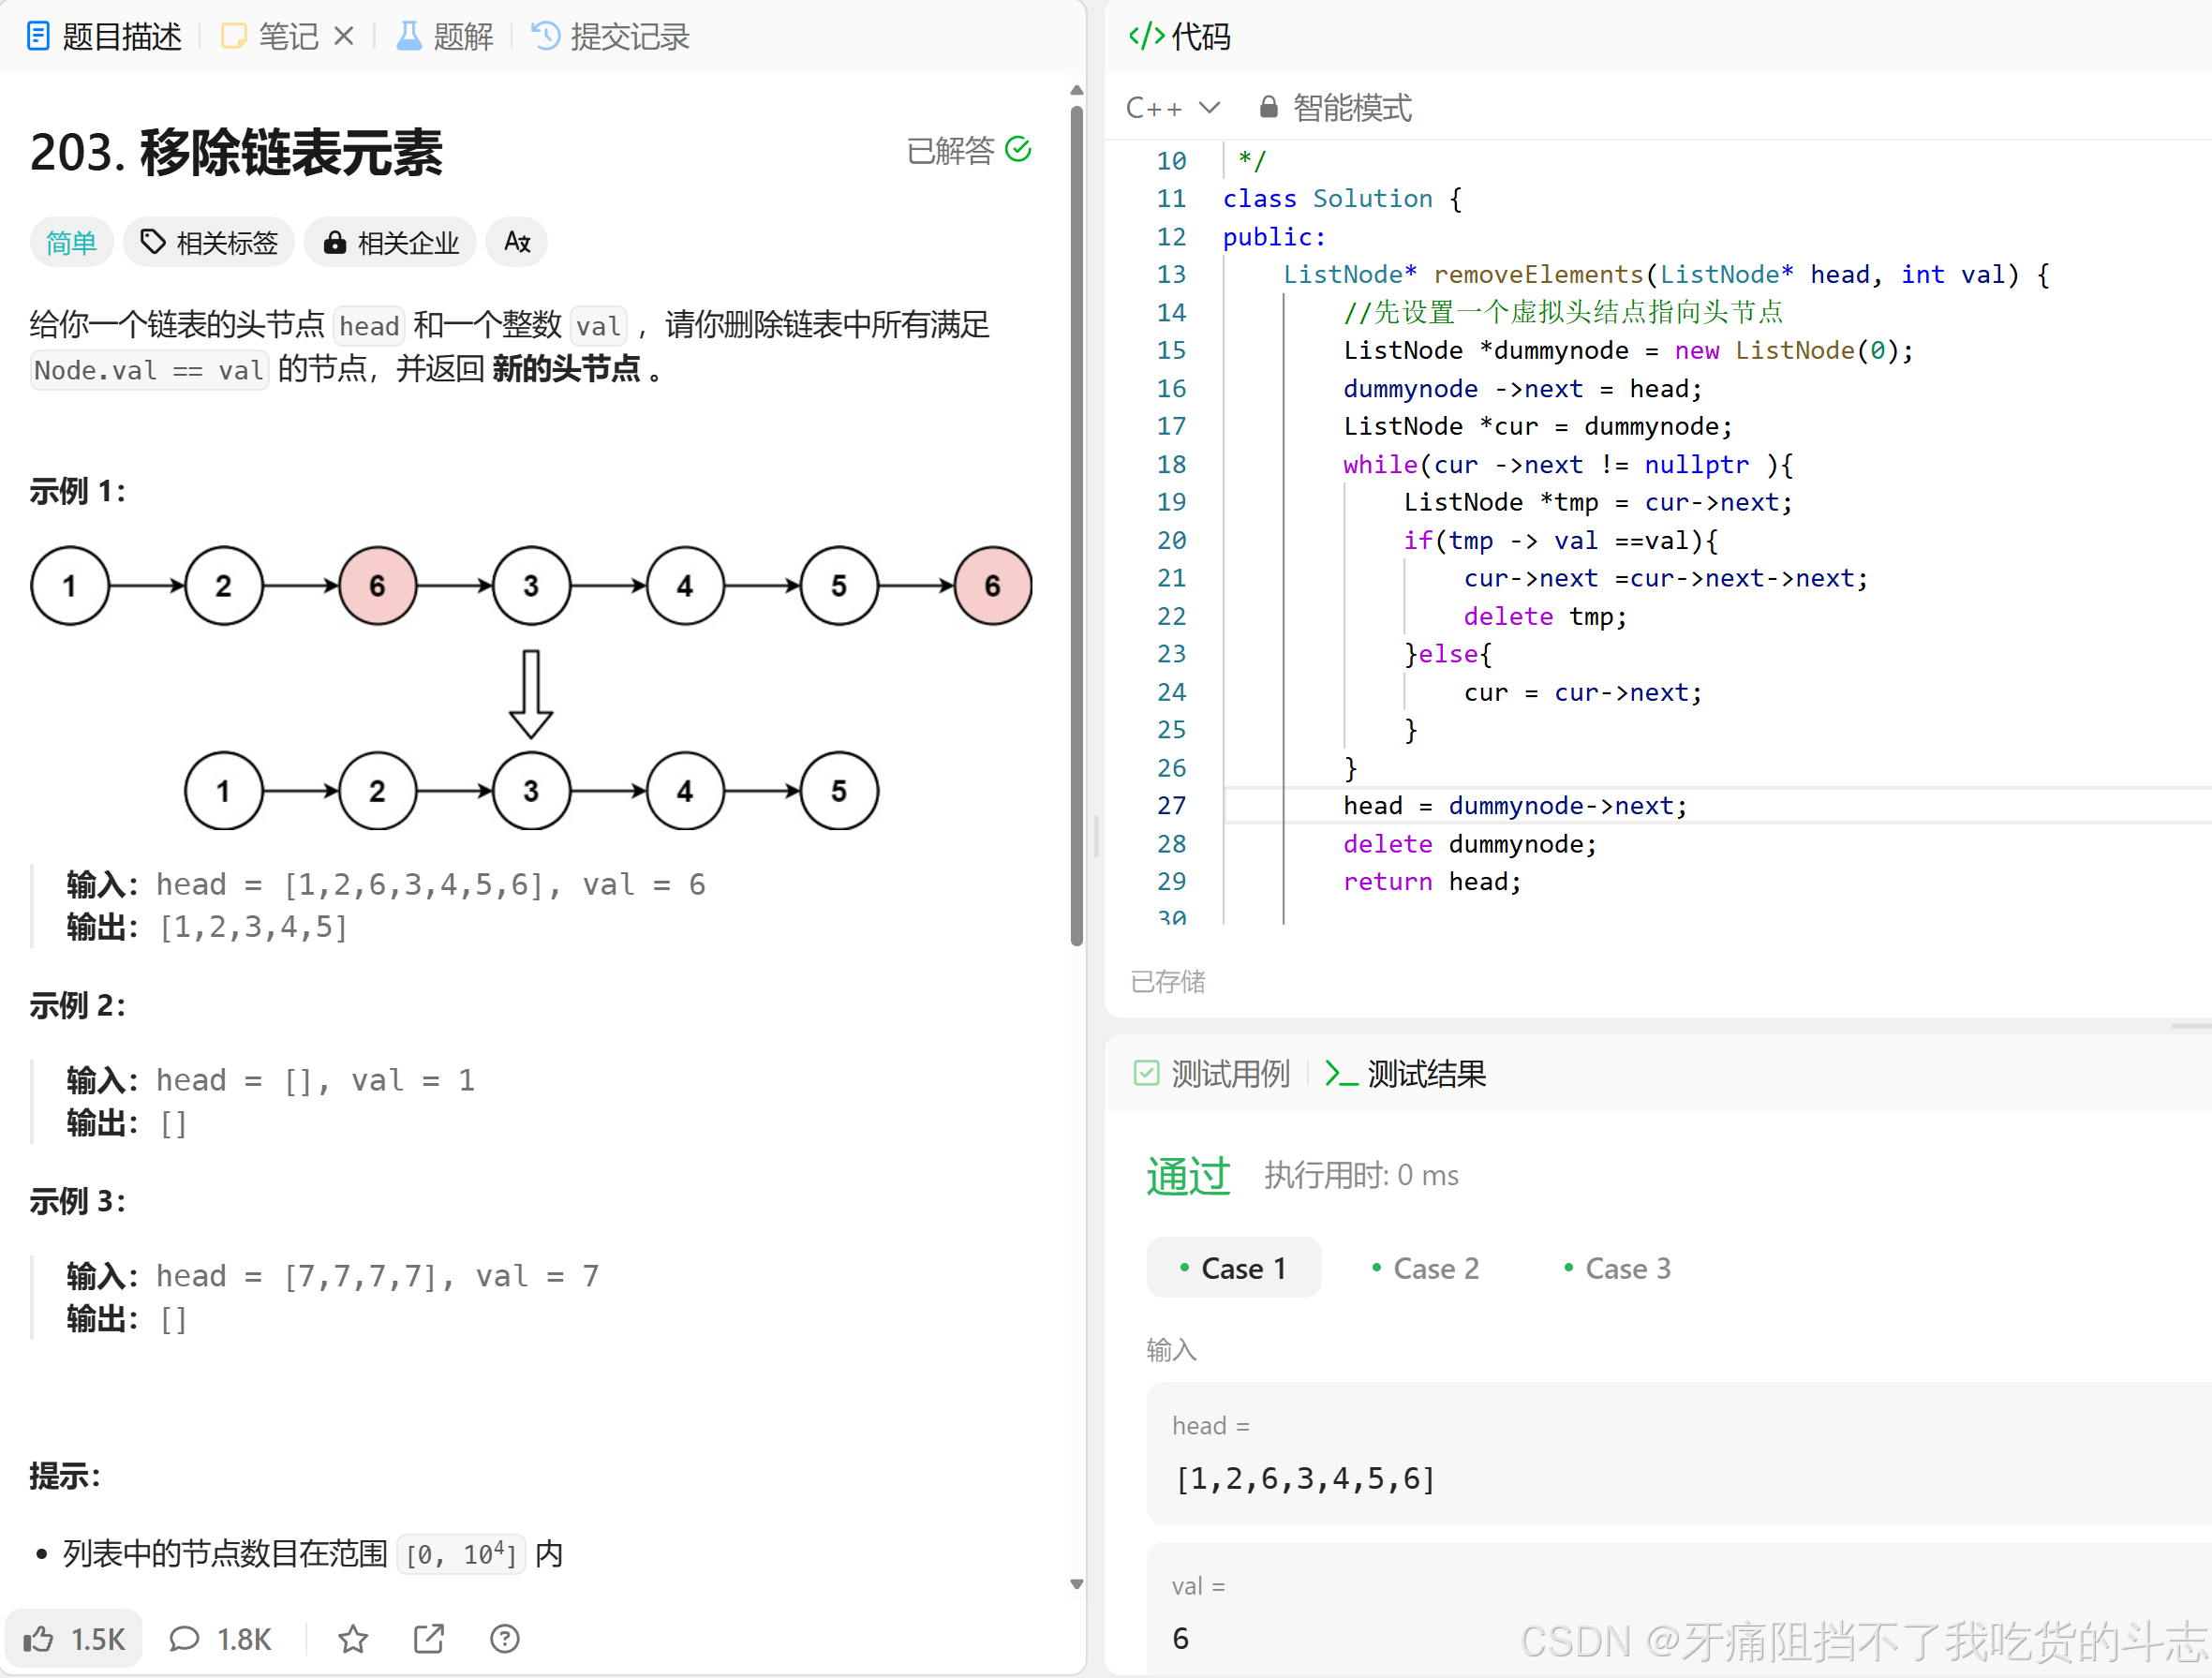The width and height of the screenshot is (2212, 1678).
Task: Click the translate language icon
Action: (517, 242)
